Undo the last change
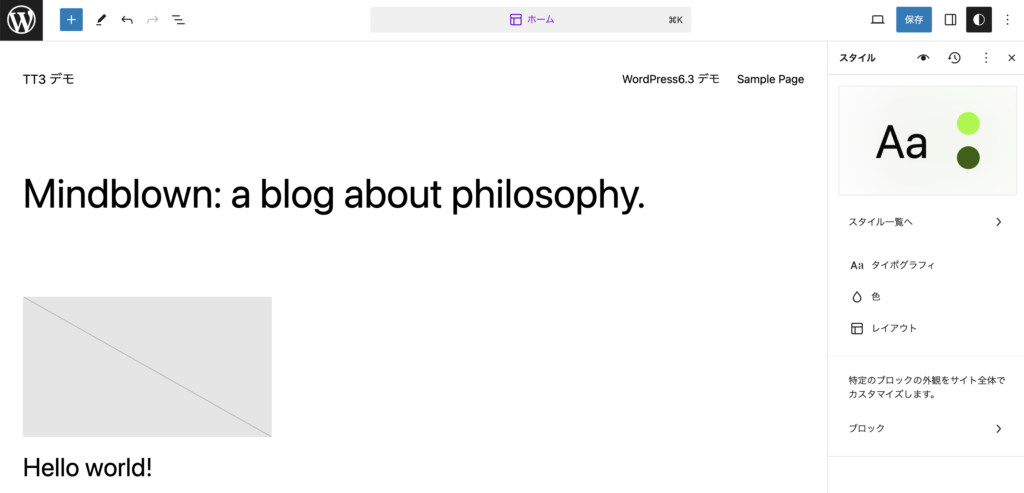1024x493 pixels. pyautogui.click(x=127, y=20)
